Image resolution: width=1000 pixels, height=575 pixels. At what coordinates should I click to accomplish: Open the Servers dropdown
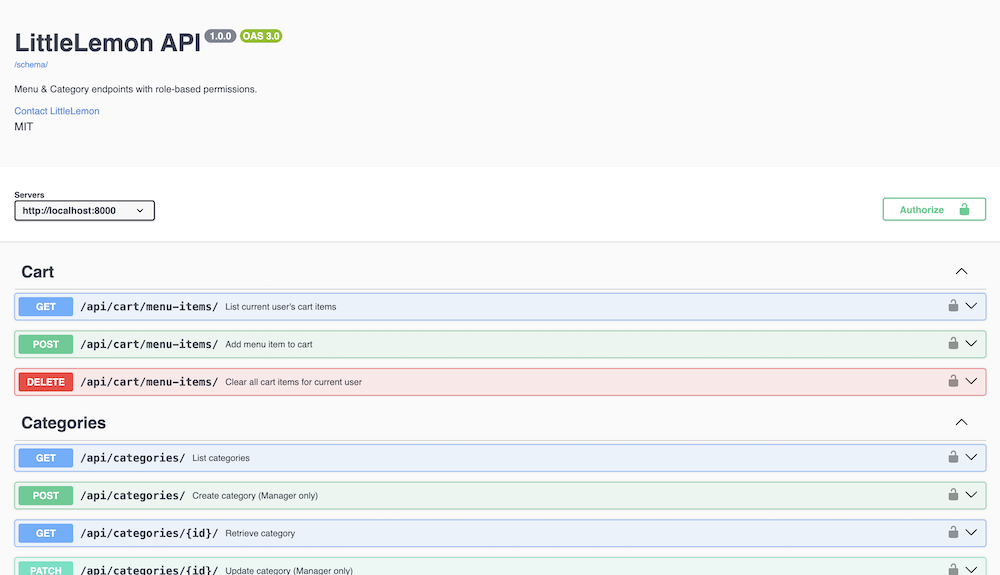(x=85, y=211)
